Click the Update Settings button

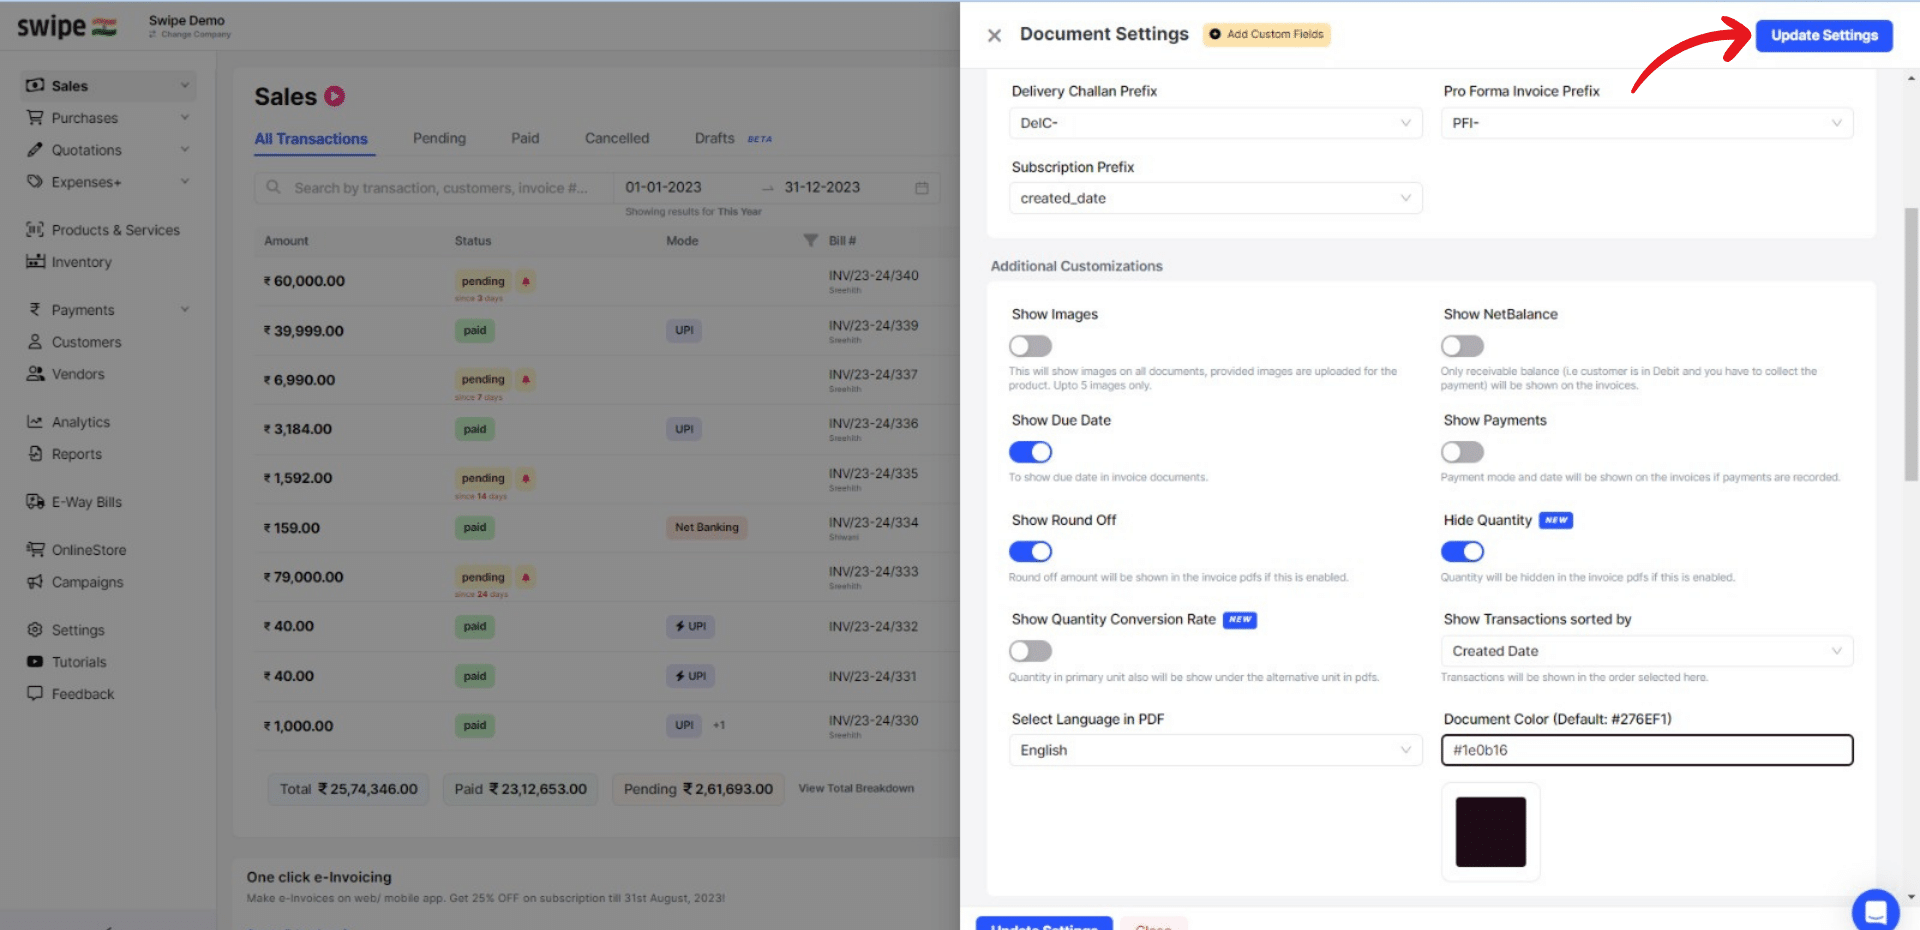point(1824,35)
